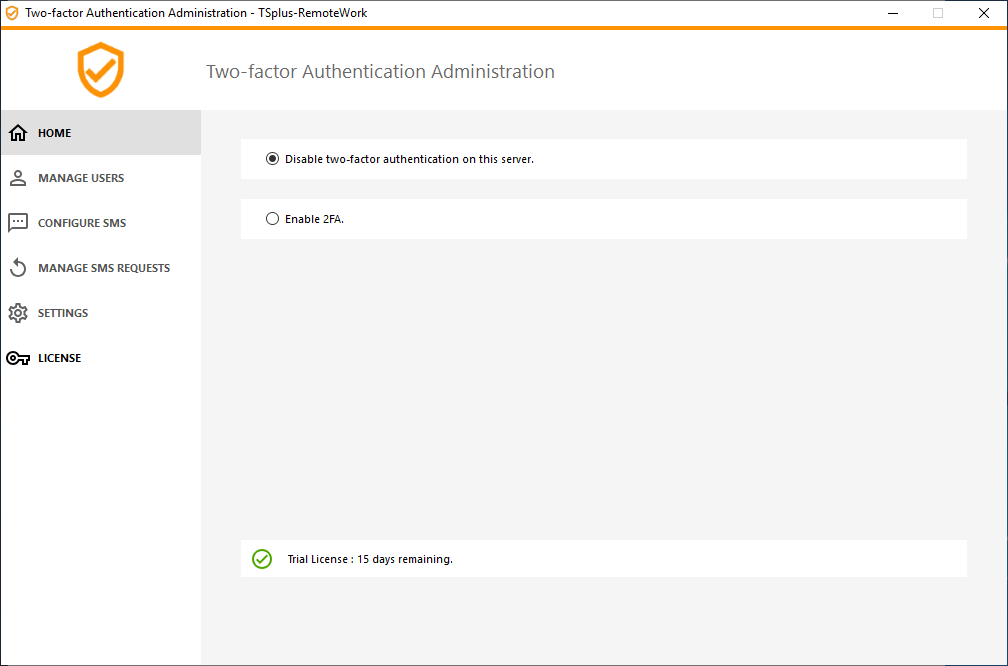1008x666 pixels.
Task: Switch to the MANAGE USERS section
Action: 80,177
